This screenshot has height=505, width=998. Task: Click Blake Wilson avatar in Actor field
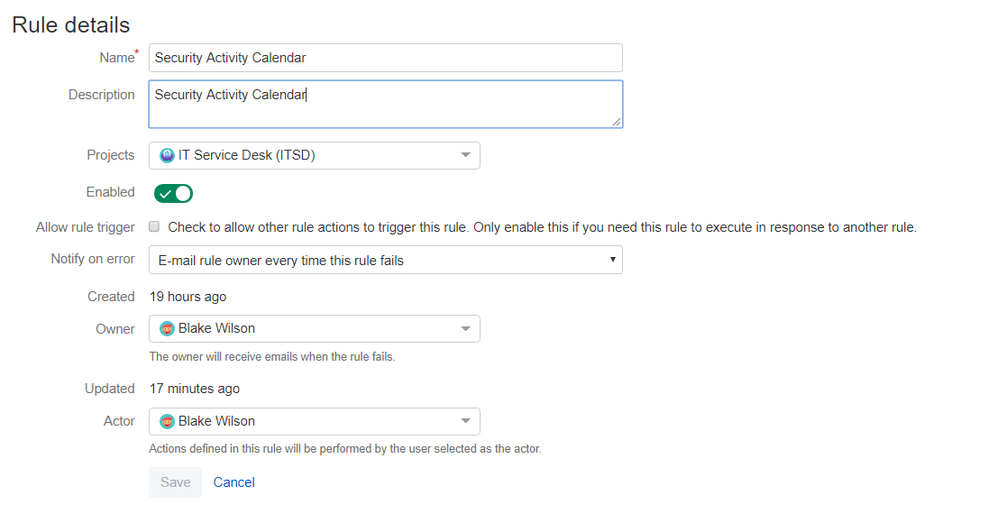point(167,422)
